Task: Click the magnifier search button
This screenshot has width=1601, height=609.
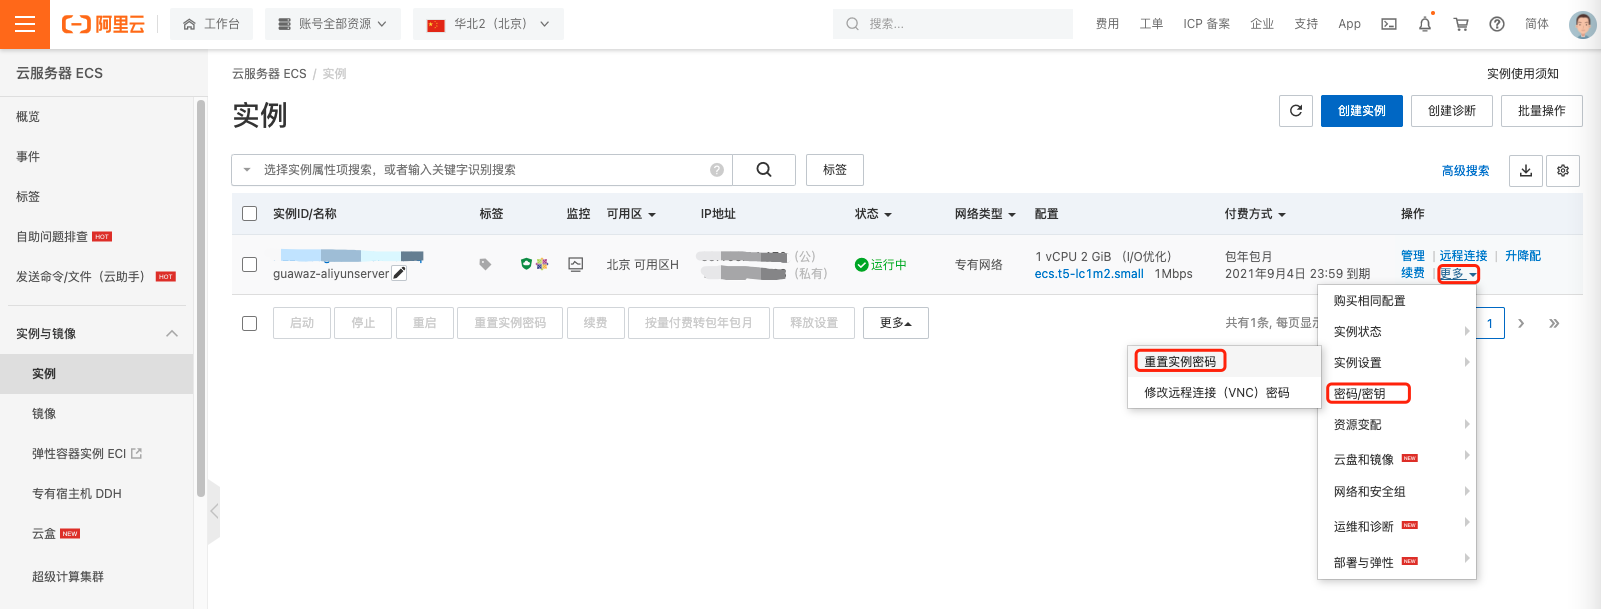Action: (x=764, y=170)
